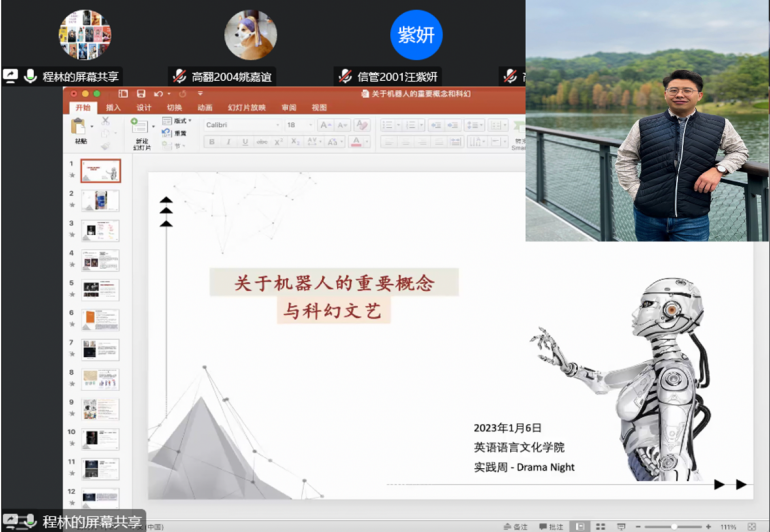
Task: Toggle bold formatting button
Action: 210,143
